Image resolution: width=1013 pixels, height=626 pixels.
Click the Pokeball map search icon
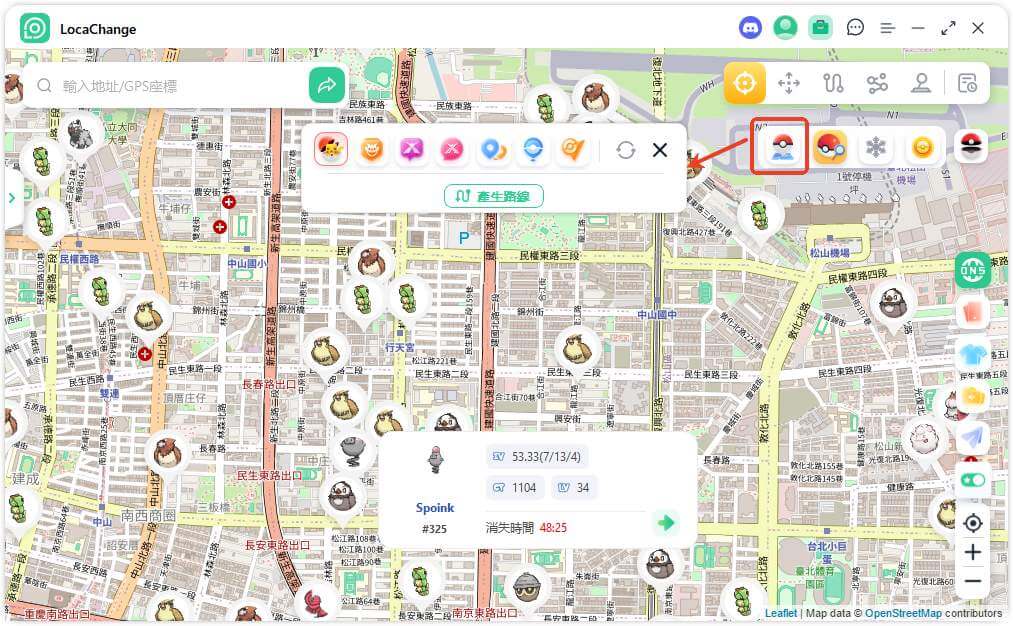coord(782,147)
